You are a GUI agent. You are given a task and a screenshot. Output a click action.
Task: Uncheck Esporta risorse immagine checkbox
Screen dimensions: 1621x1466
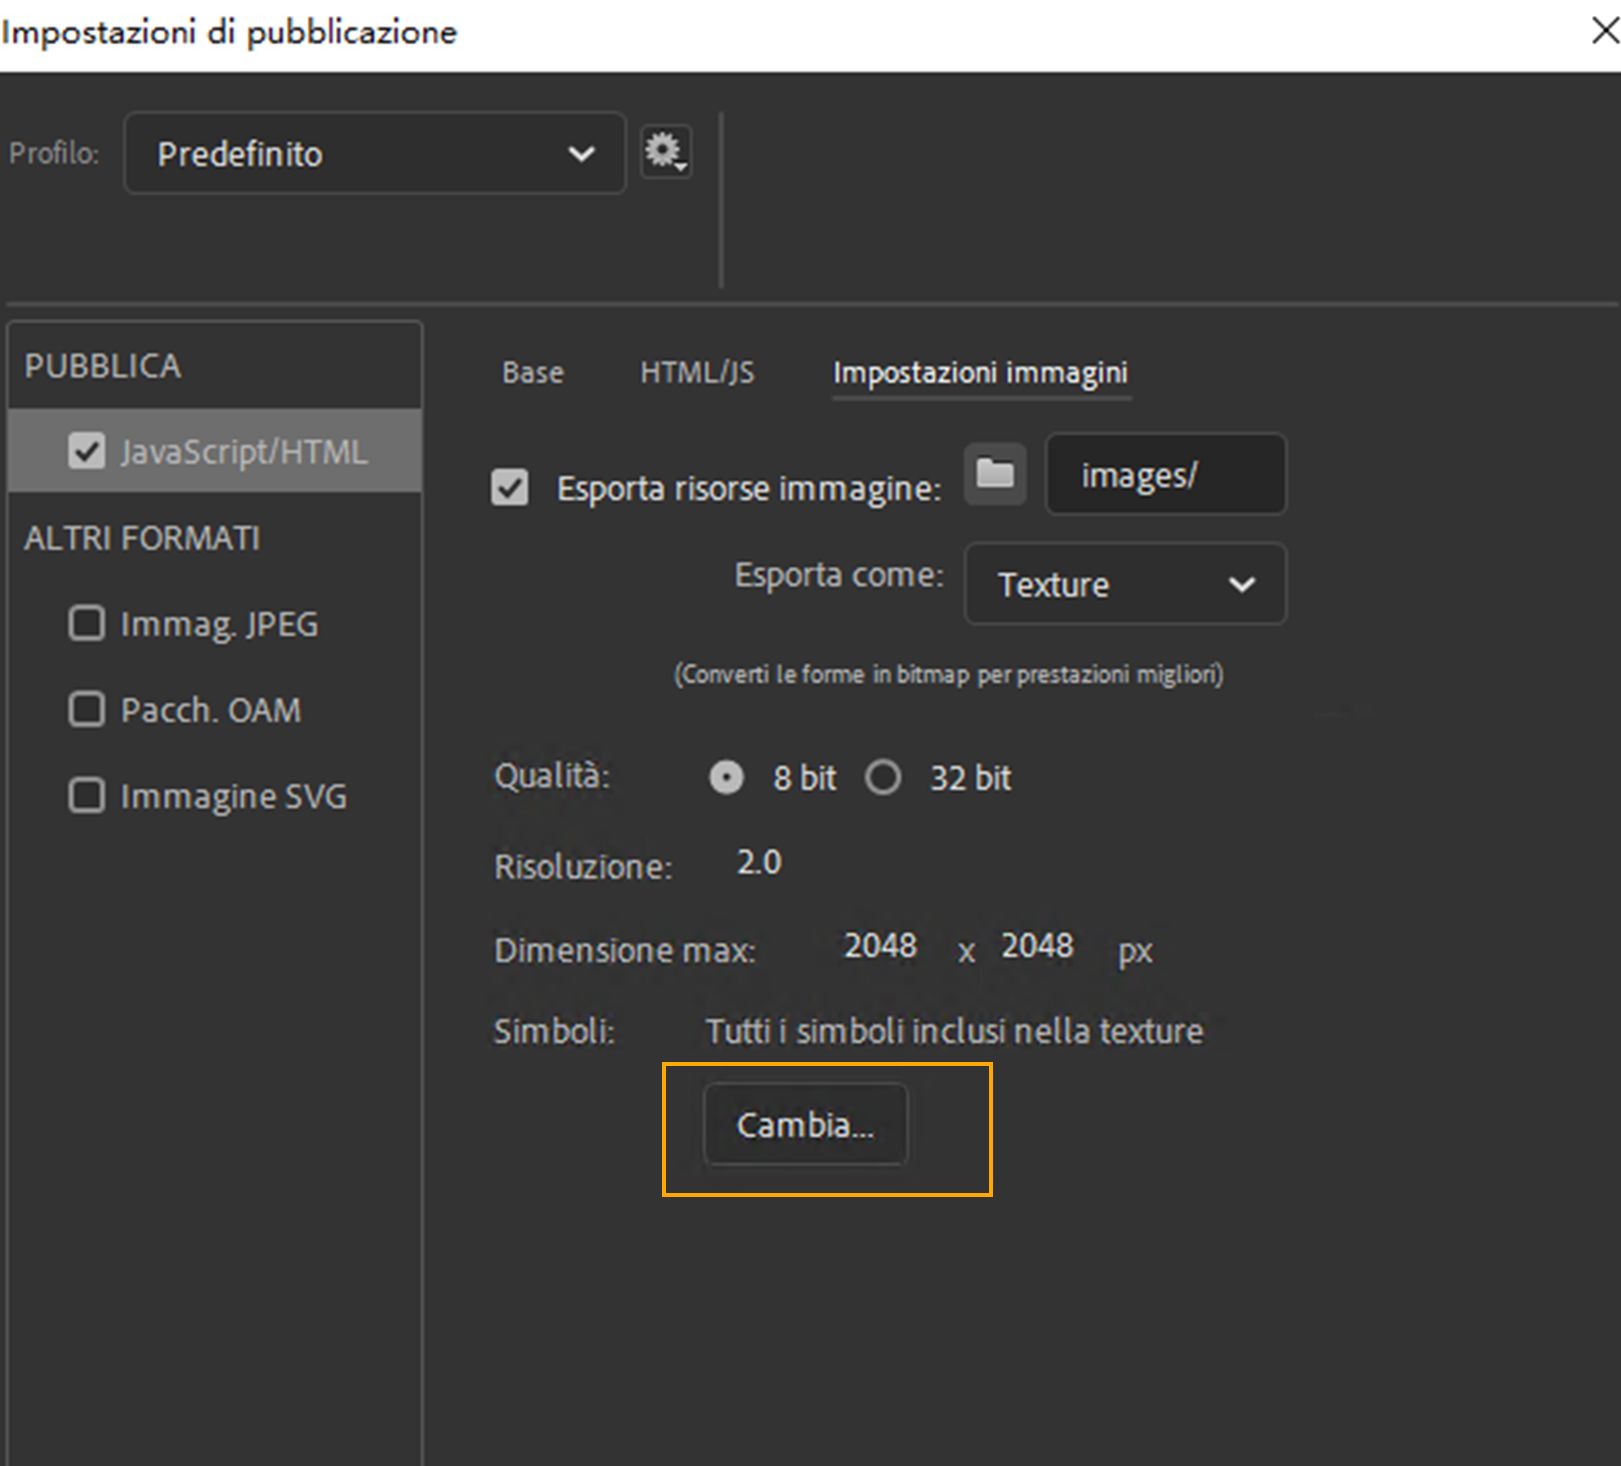pos(510,488)
